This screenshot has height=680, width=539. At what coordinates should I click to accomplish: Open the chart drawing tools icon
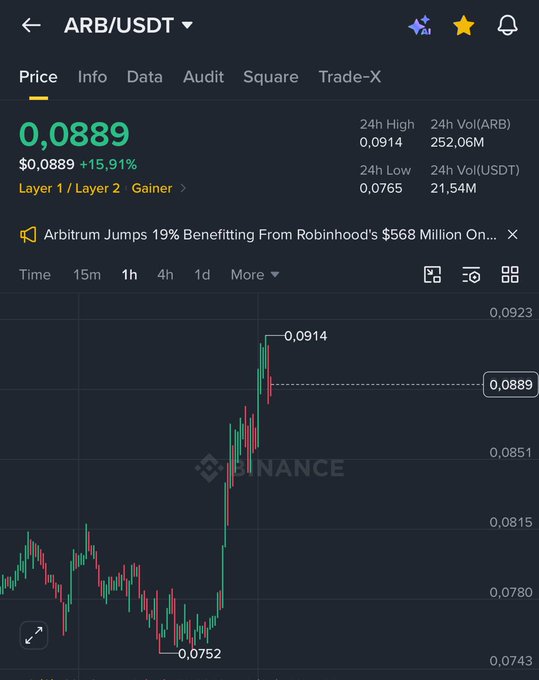[x=432, y=275]
